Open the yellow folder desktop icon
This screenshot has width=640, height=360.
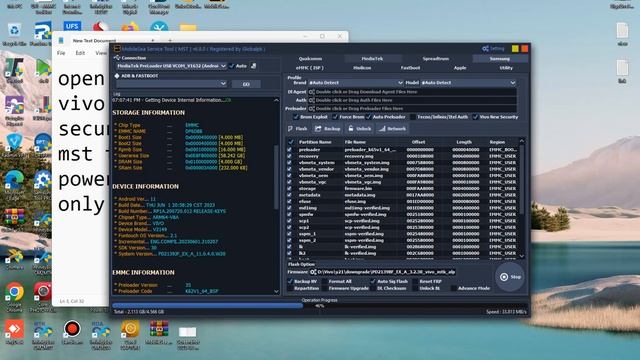pyautogui.click(x=188, y=27)
